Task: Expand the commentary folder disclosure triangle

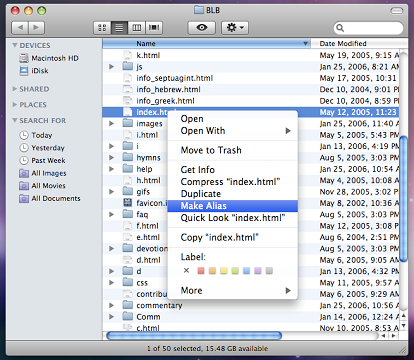Action: 112,305
